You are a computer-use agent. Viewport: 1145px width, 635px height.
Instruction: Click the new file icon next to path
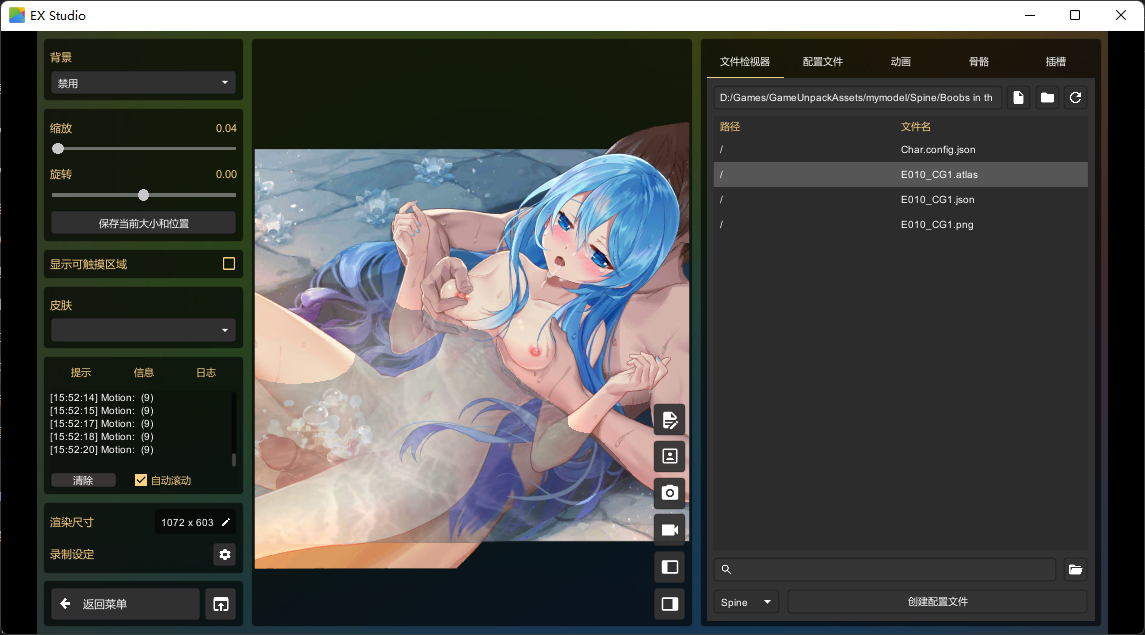(1019, 98)
